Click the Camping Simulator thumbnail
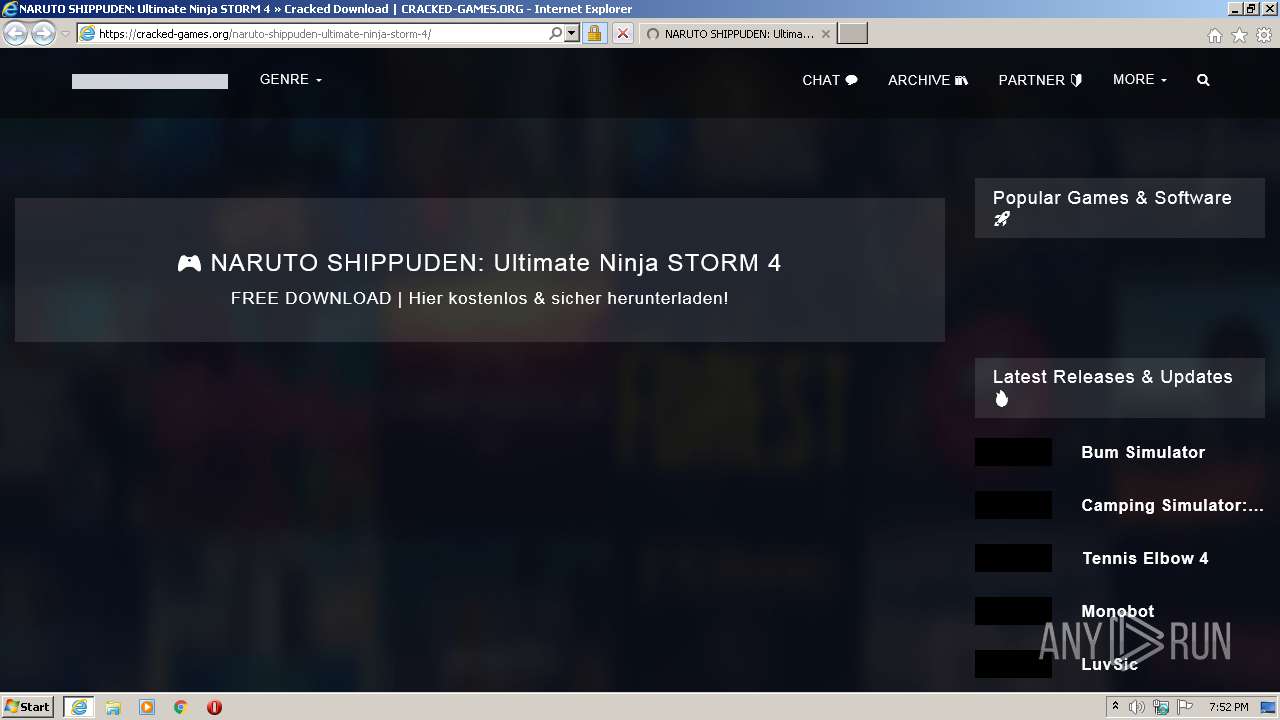 1013,505
